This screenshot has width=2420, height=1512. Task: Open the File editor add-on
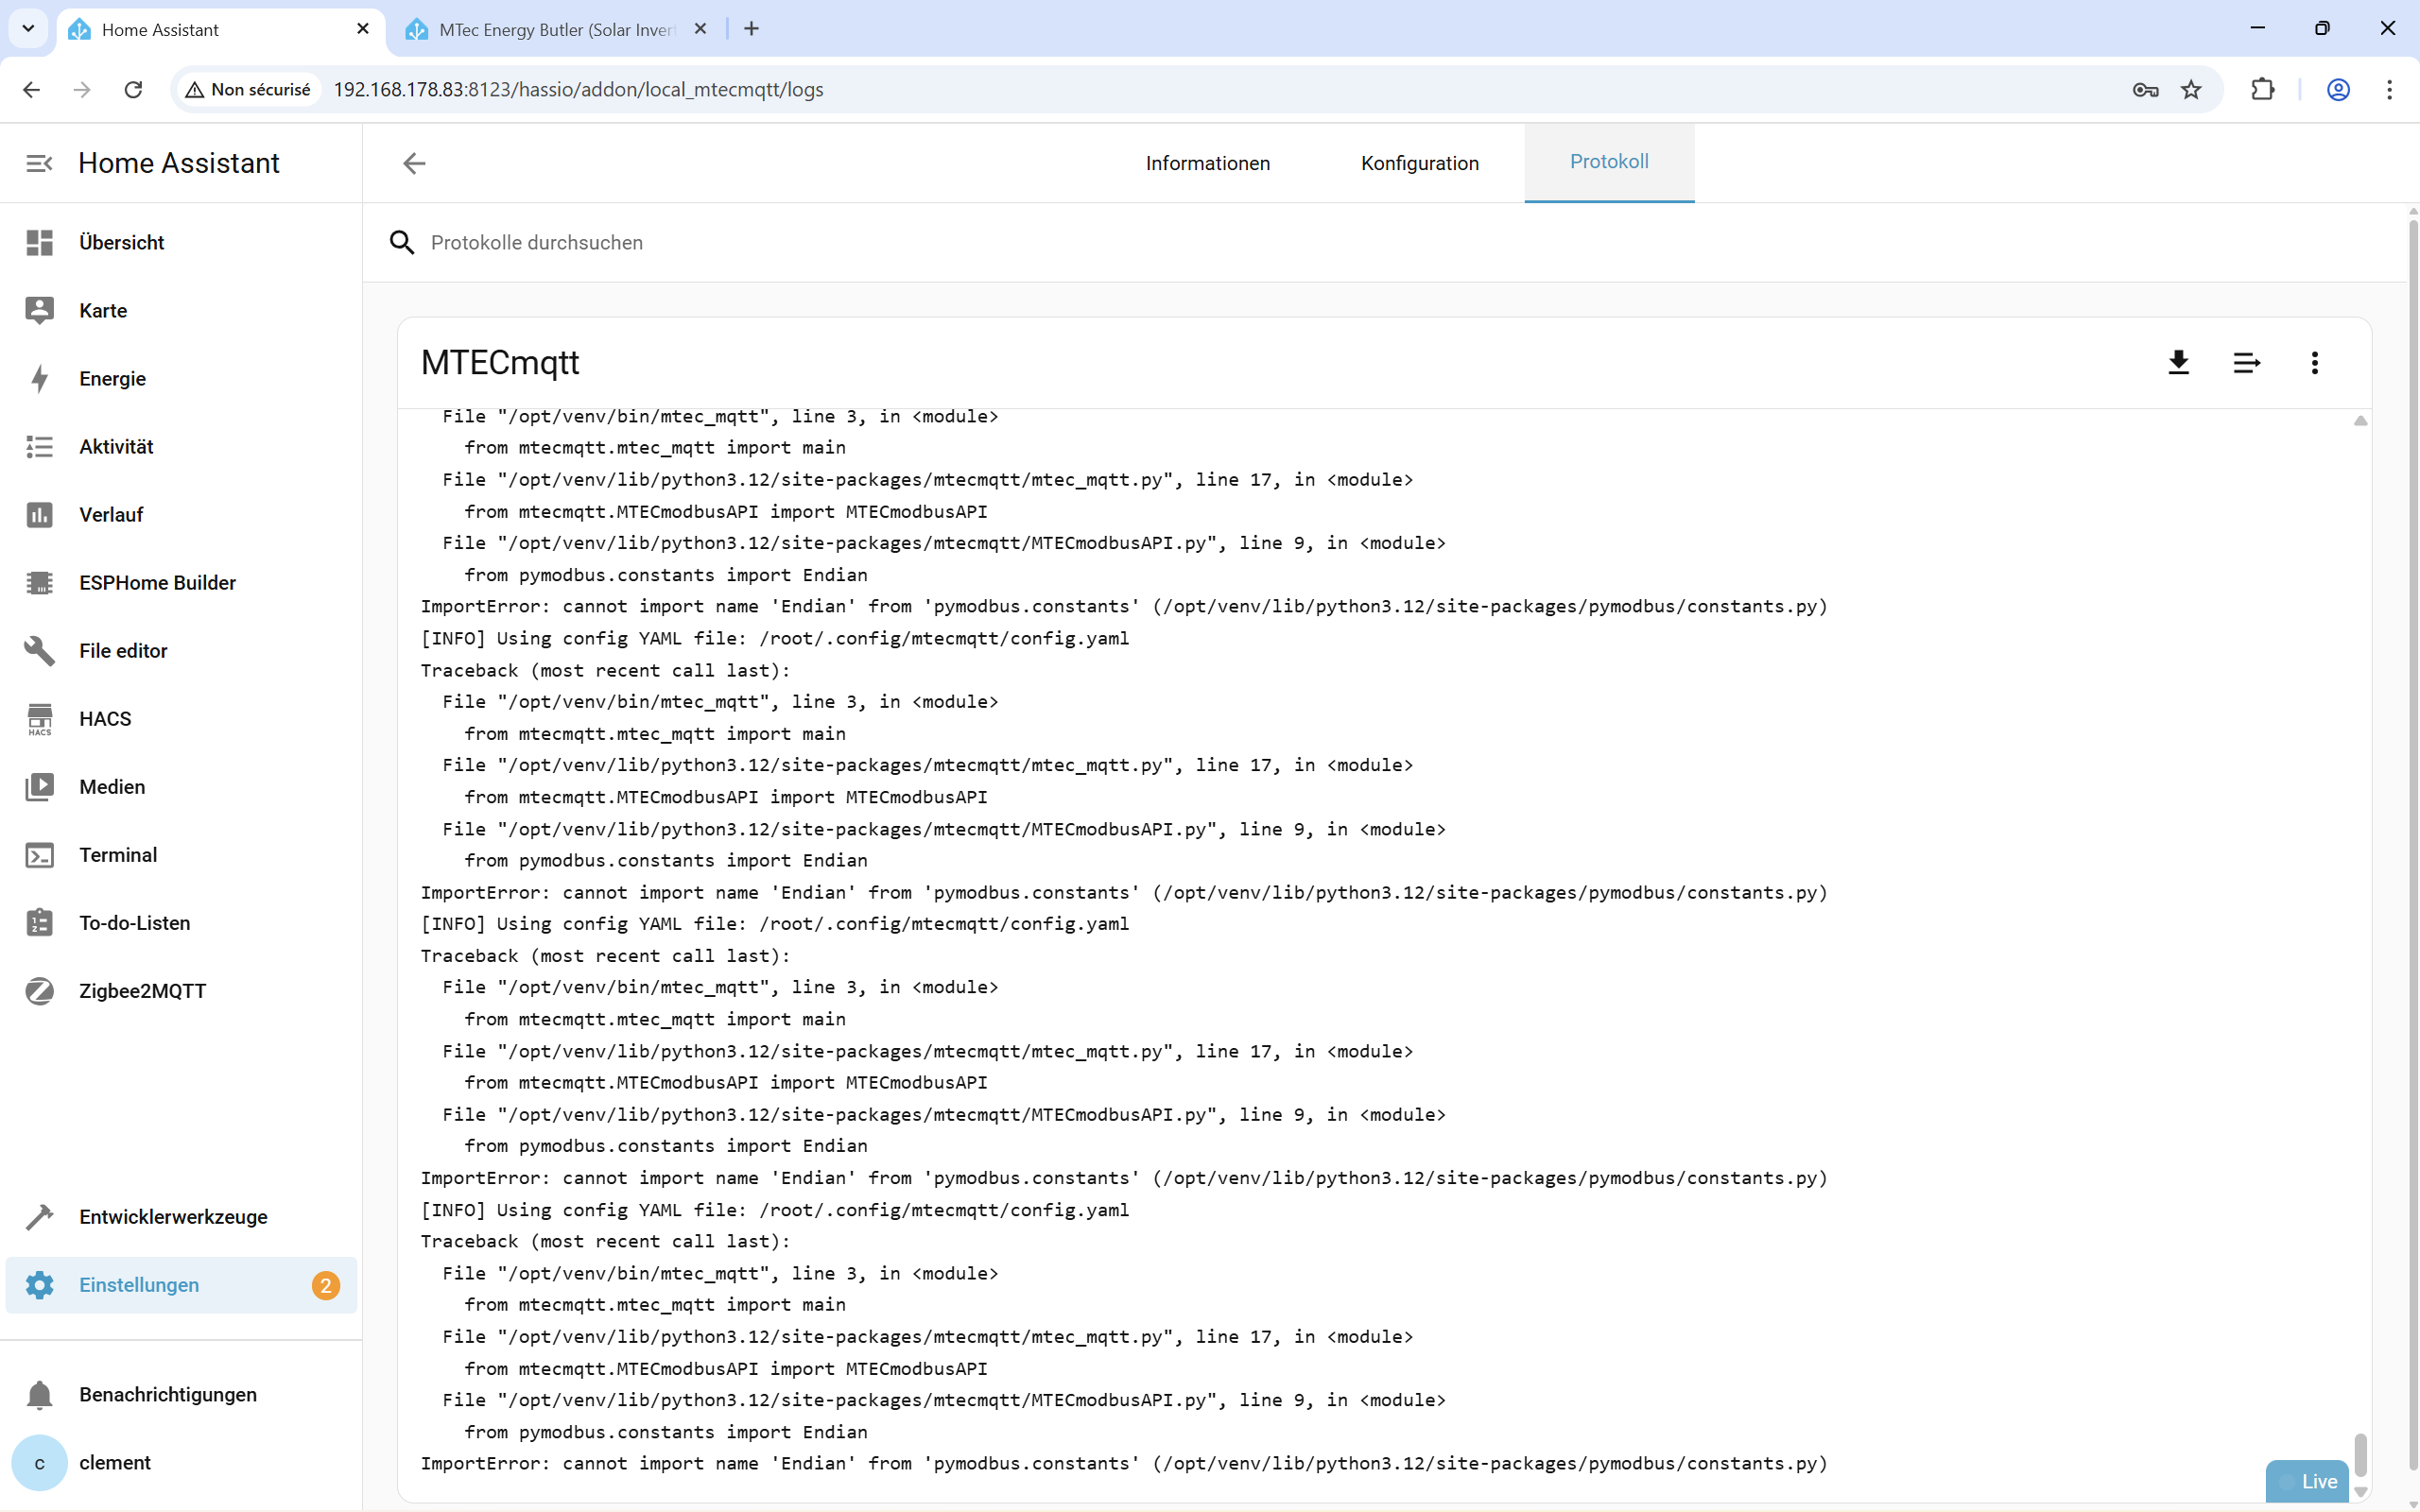[x=123, y=651]
